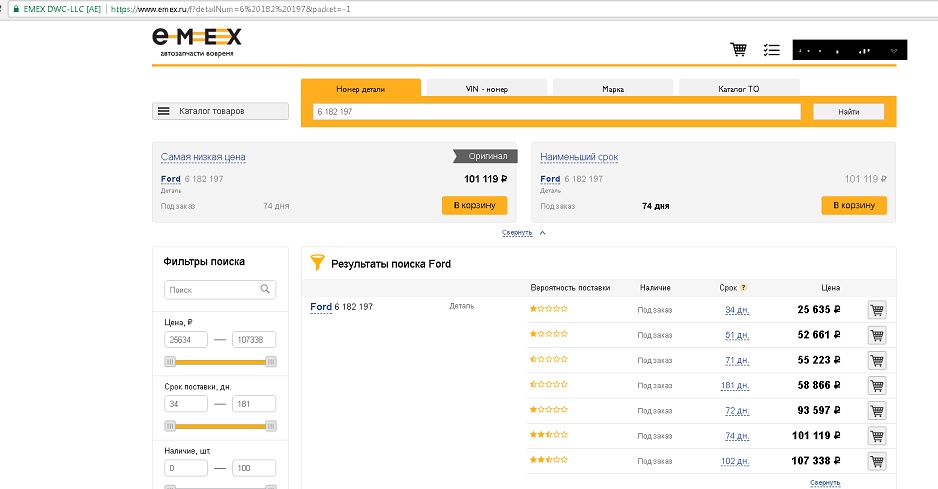Add the 101 119 ₽ row offer to cart

877,436
